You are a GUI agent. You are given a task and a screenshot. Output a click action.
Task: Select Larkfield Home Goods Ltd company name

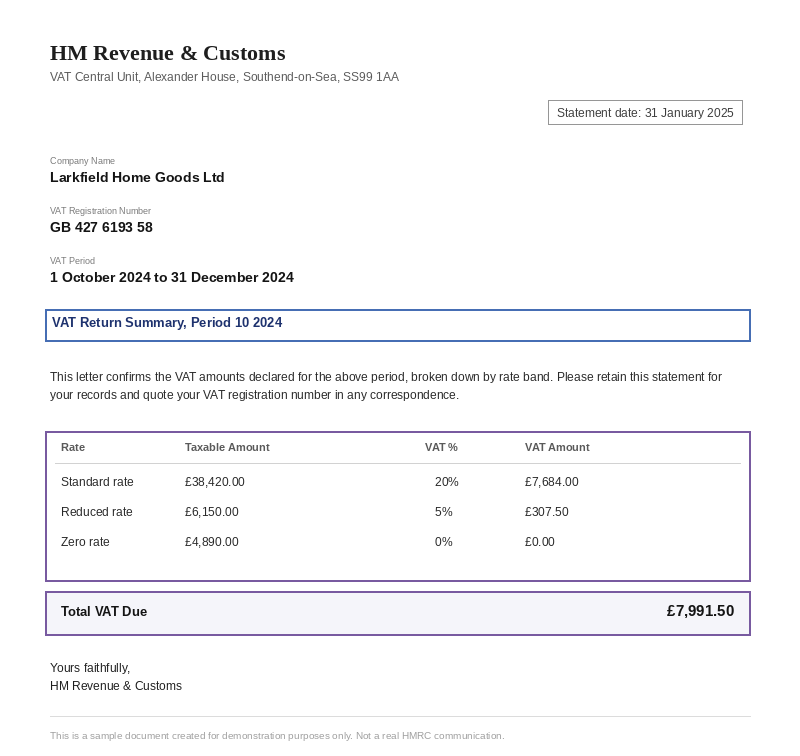tap(137, 178)
